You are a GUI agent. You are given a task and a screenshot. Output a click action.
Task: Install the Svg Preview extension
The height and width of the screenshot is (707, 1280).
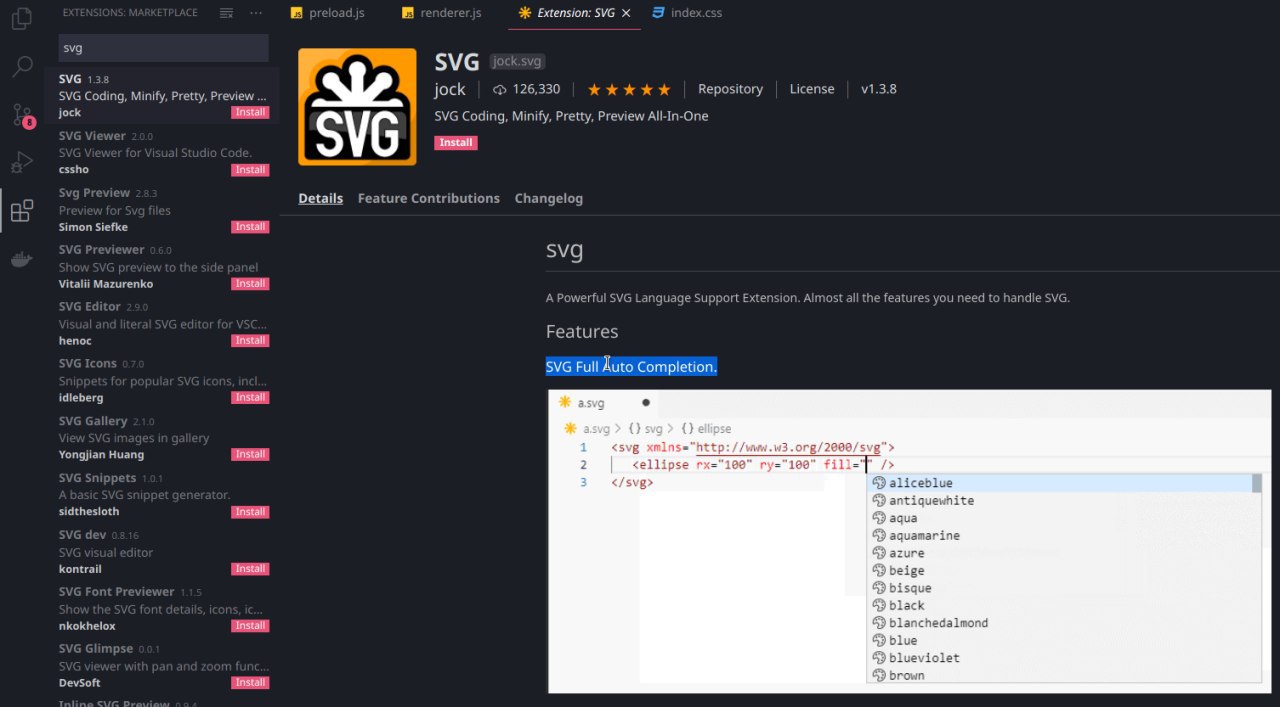(x=250, y=226)
